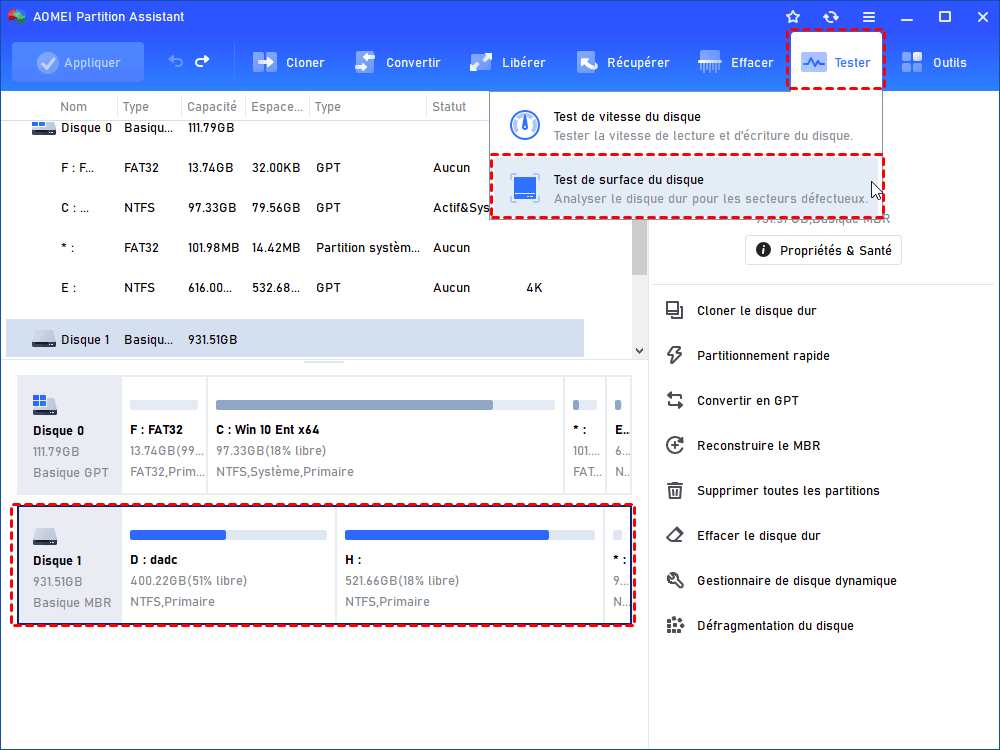Screen dimensions: 1000x750
Task: Click the Appliquer button
Action: [x=78, y=62]
